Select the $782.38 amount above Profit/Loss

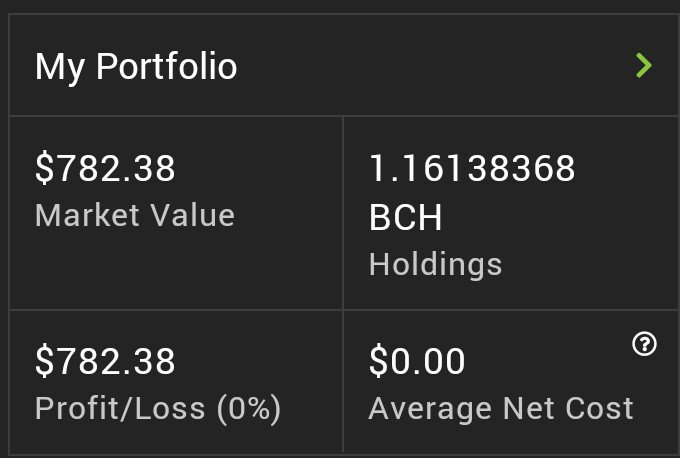tap(105, 361)
